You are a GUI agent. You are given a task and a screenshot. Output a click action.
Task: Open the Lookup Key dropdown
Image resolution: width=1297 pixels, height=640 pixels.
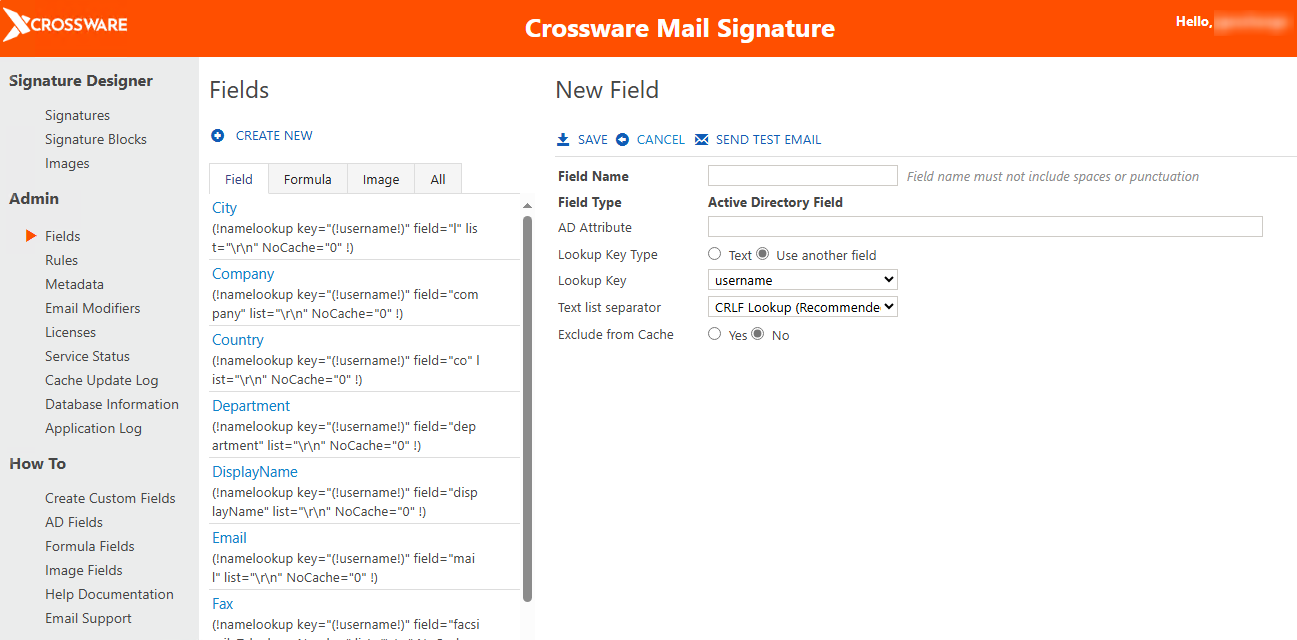click(x=802, y=280)
